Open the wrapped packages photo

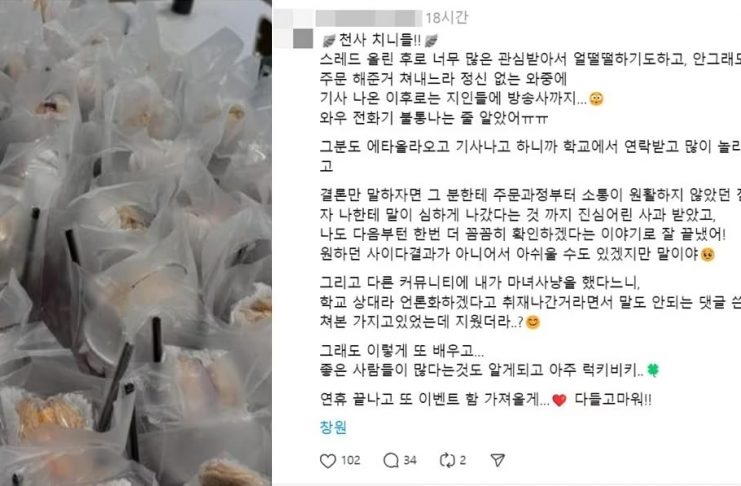(136, 243)
